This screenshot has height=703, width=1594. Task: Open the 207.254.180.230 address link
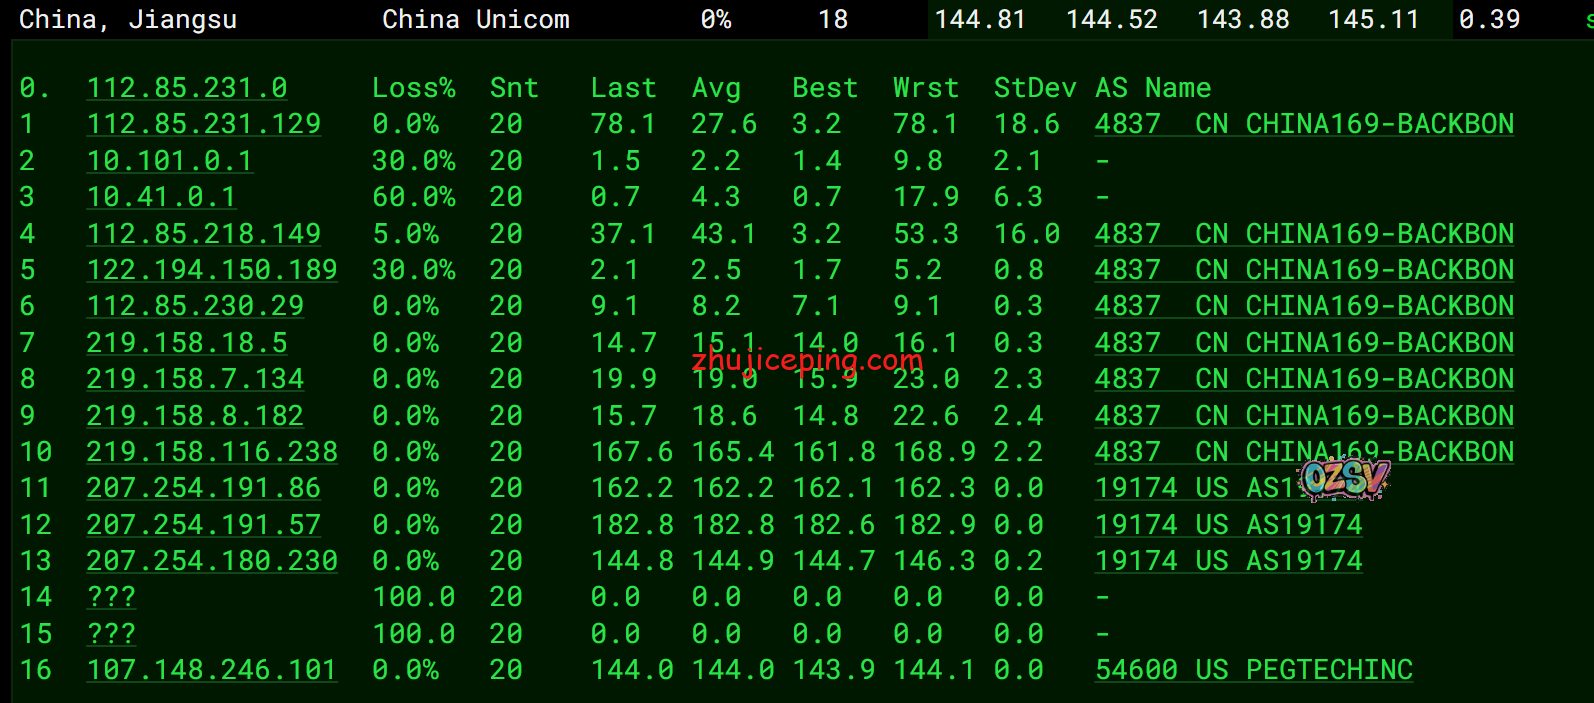(x=211, y=561)
